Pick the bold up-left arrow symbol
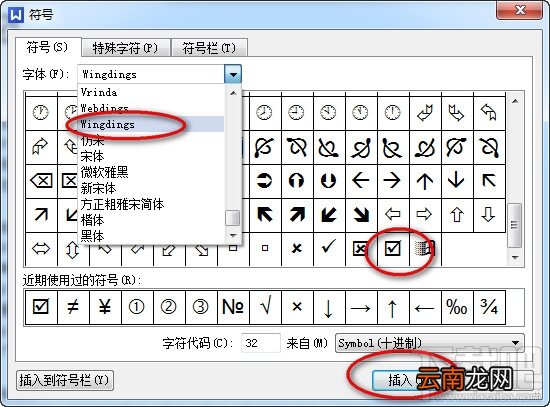Viewport: 550px width, 407px height. [265, 215]
